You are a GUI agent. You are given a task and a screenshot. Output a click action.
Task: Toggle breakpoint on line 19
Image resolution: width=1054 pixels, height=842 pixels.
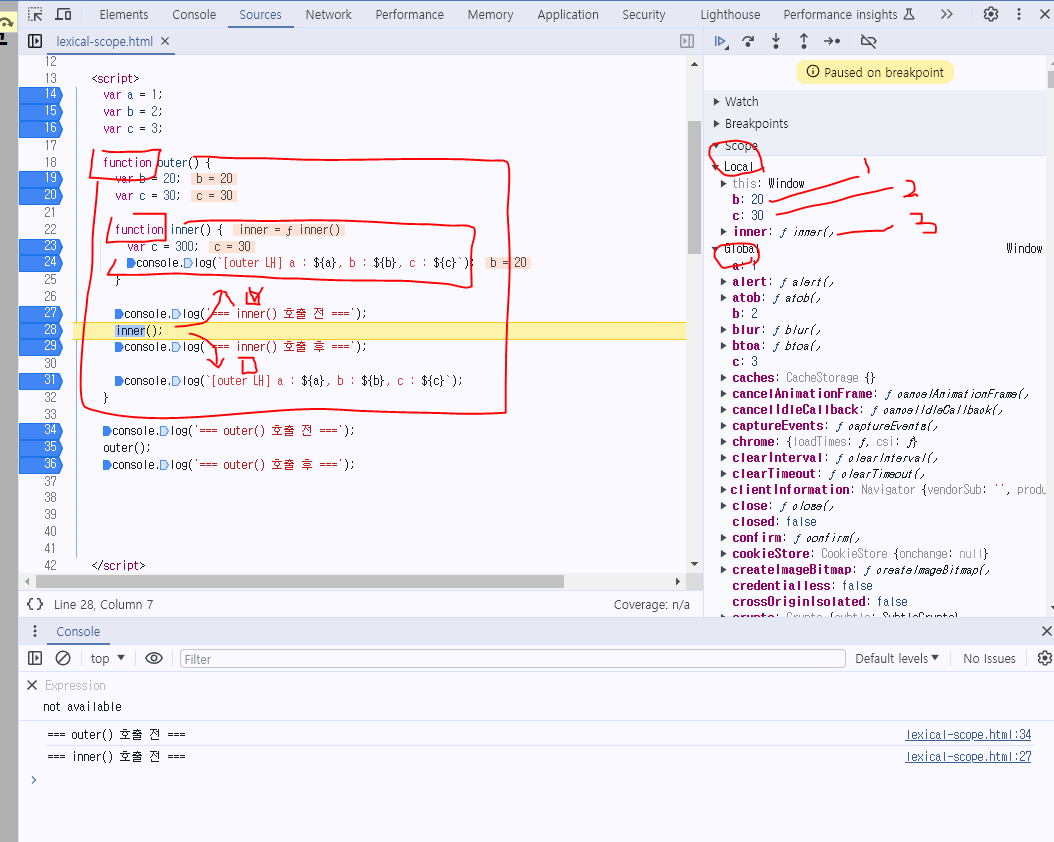(x=40, y=178)
